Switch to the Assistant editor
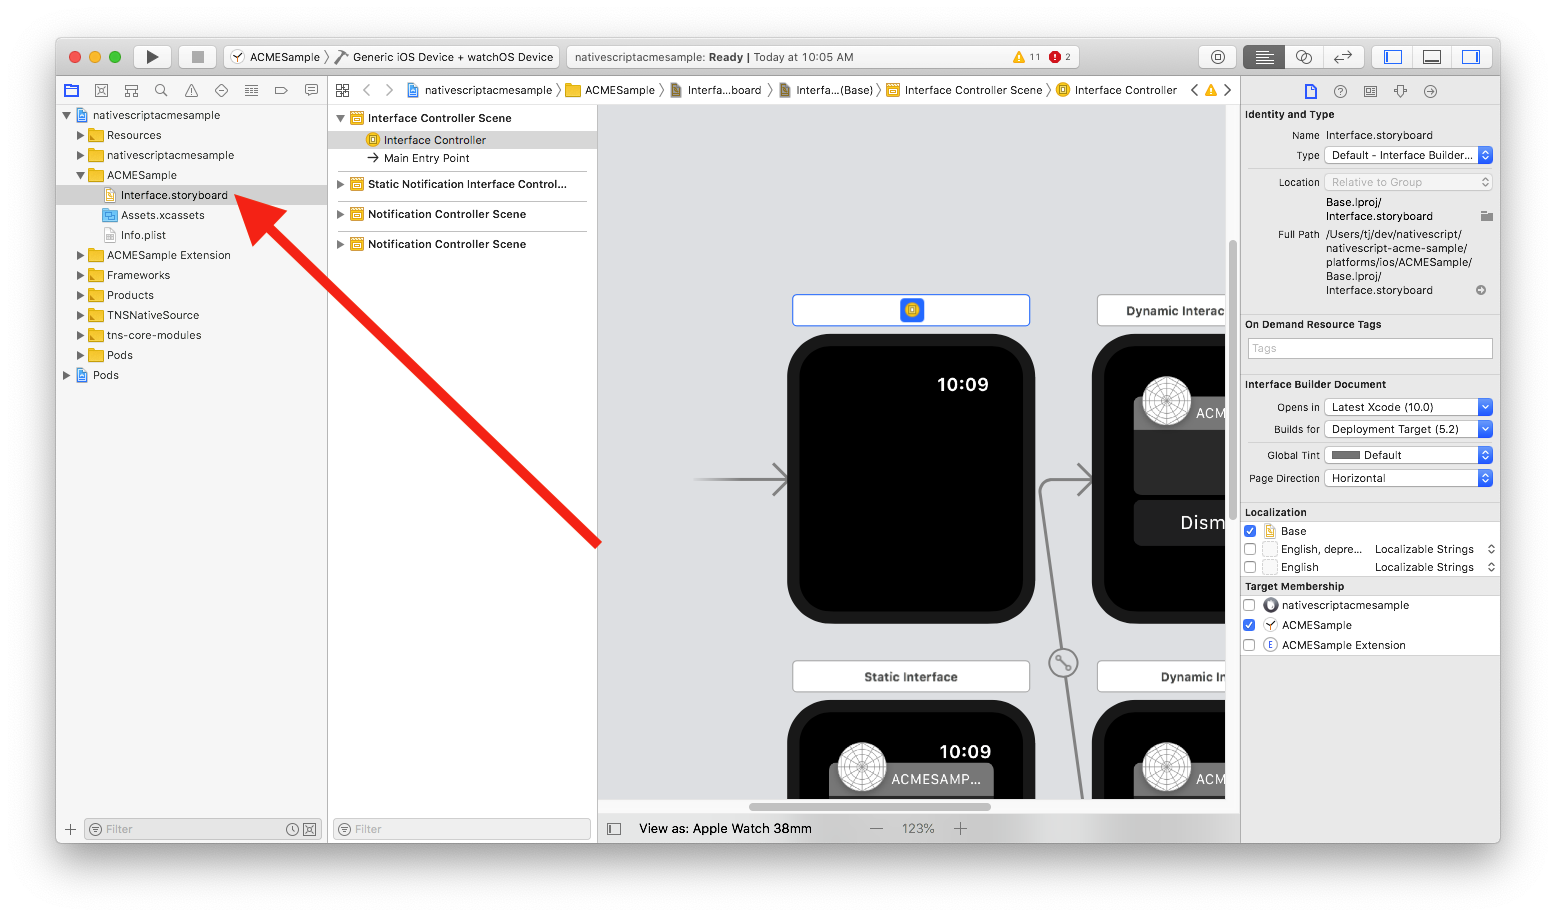Image resolution: width=1556 pixels, height=917 pixels. (x=1303, y=57)
